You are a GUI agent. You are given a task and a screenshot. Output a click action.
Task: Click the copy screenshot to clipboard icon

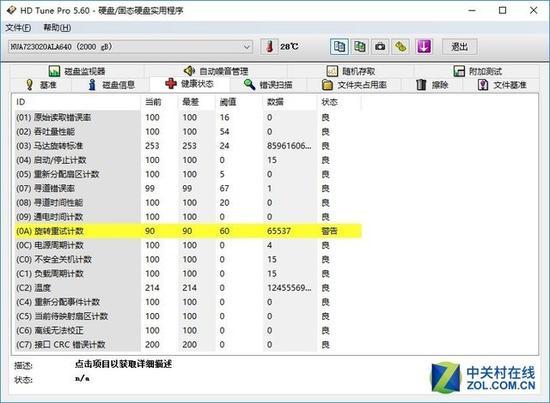coord(360,47)
